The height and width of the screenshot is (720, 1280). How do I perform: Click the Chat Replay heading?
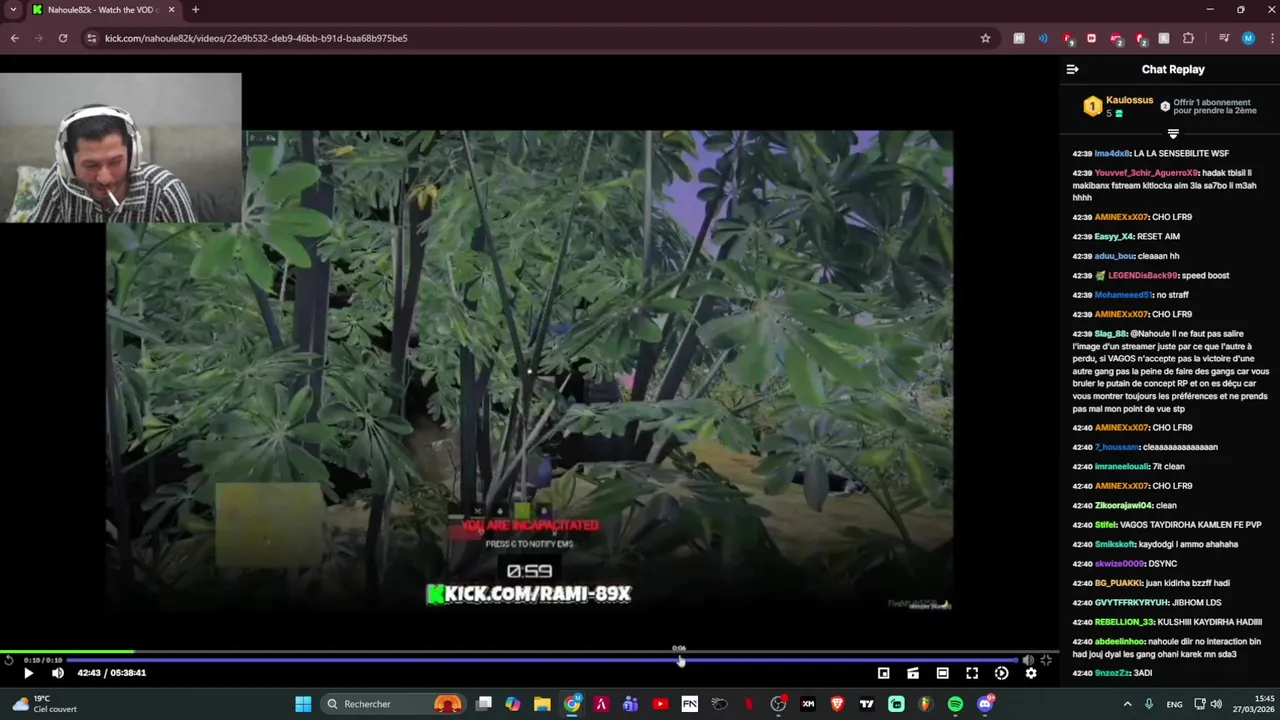pyautogui.click(x=1173, y=69)
